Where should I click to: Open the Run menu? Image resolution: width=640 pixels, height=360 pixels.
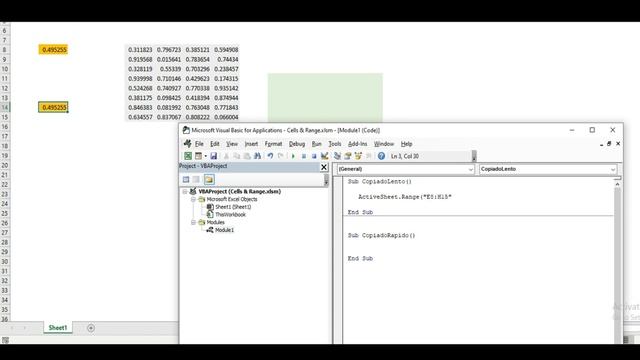[x=316, y=144]
